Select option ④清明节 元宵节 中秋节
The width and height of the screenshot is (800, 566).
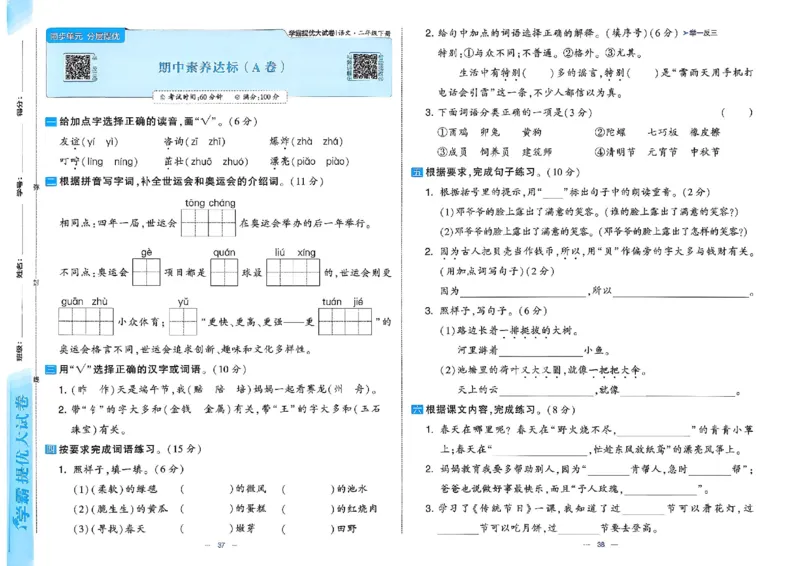pos(657,152)
